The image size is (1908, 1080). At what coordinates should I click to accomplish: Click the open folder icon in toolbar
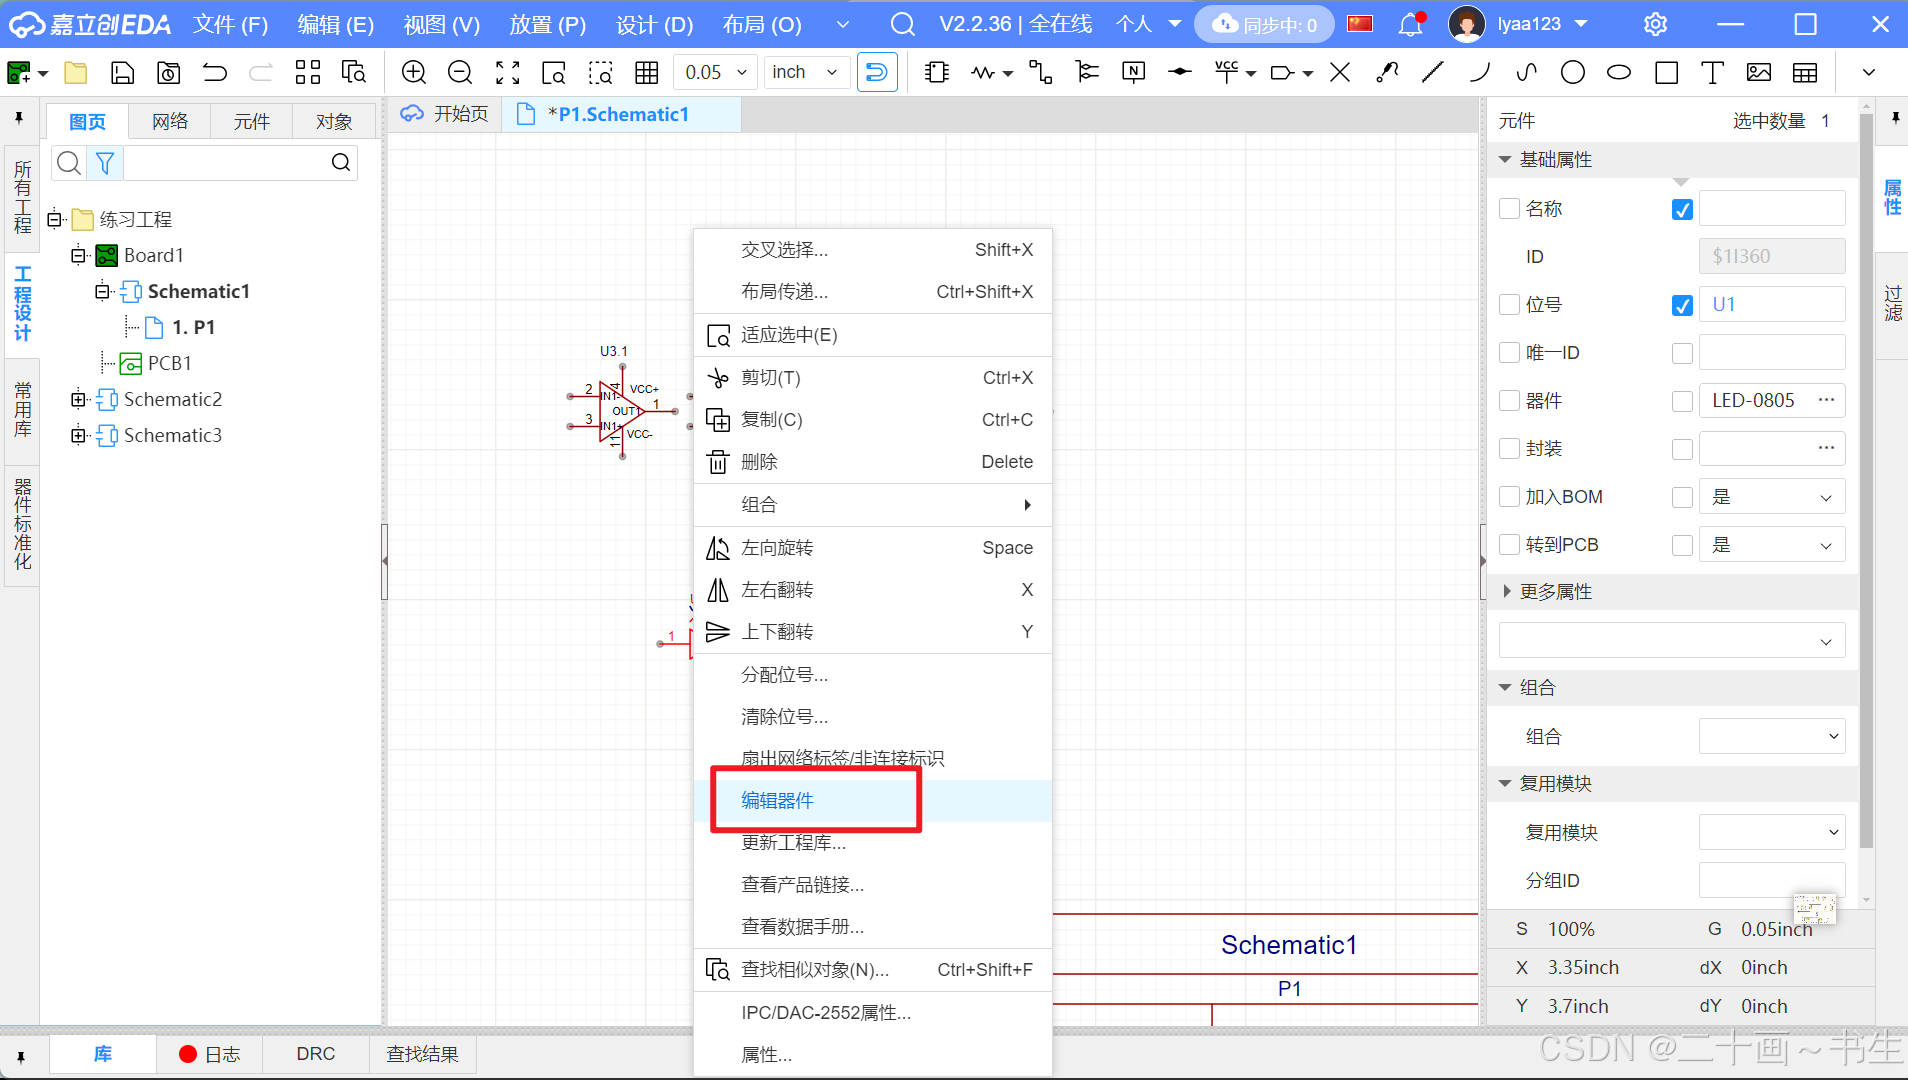point(76,72)
